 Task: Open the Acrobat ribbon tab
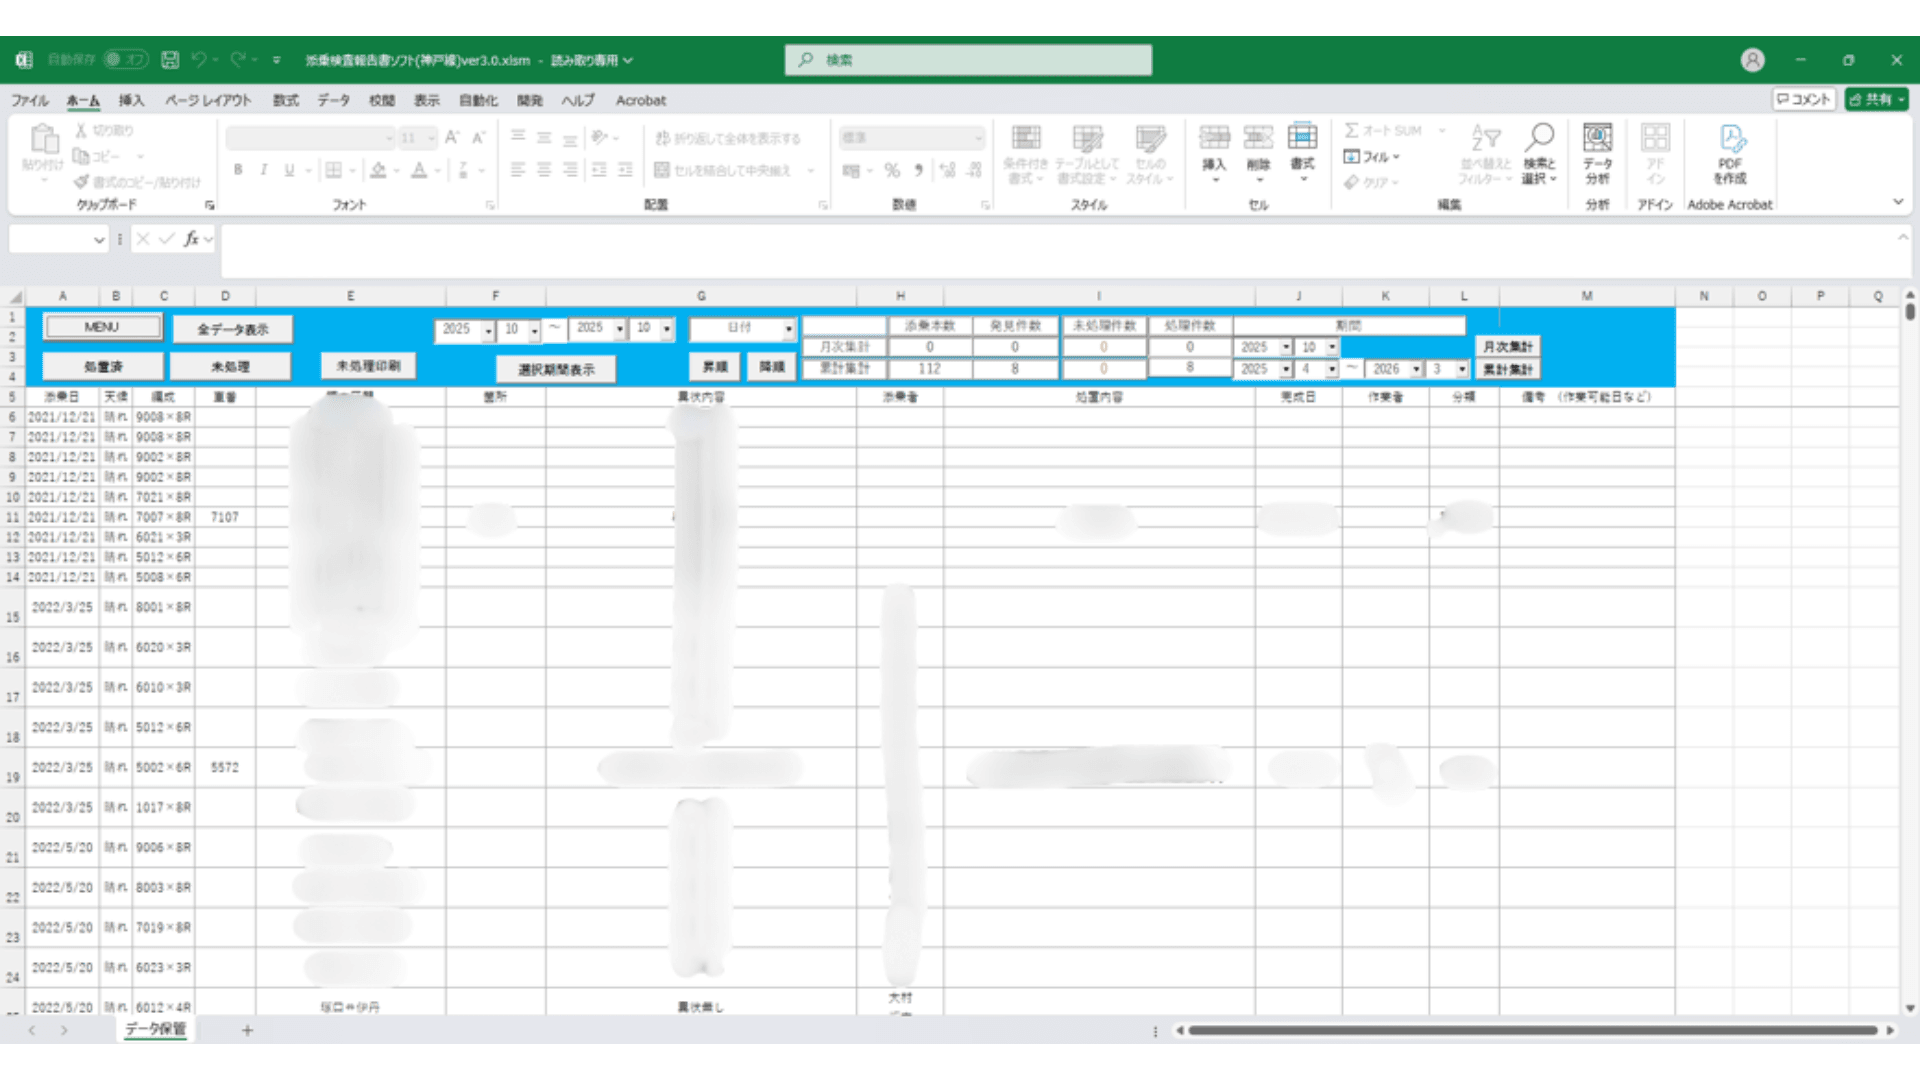tap(641, 100)
